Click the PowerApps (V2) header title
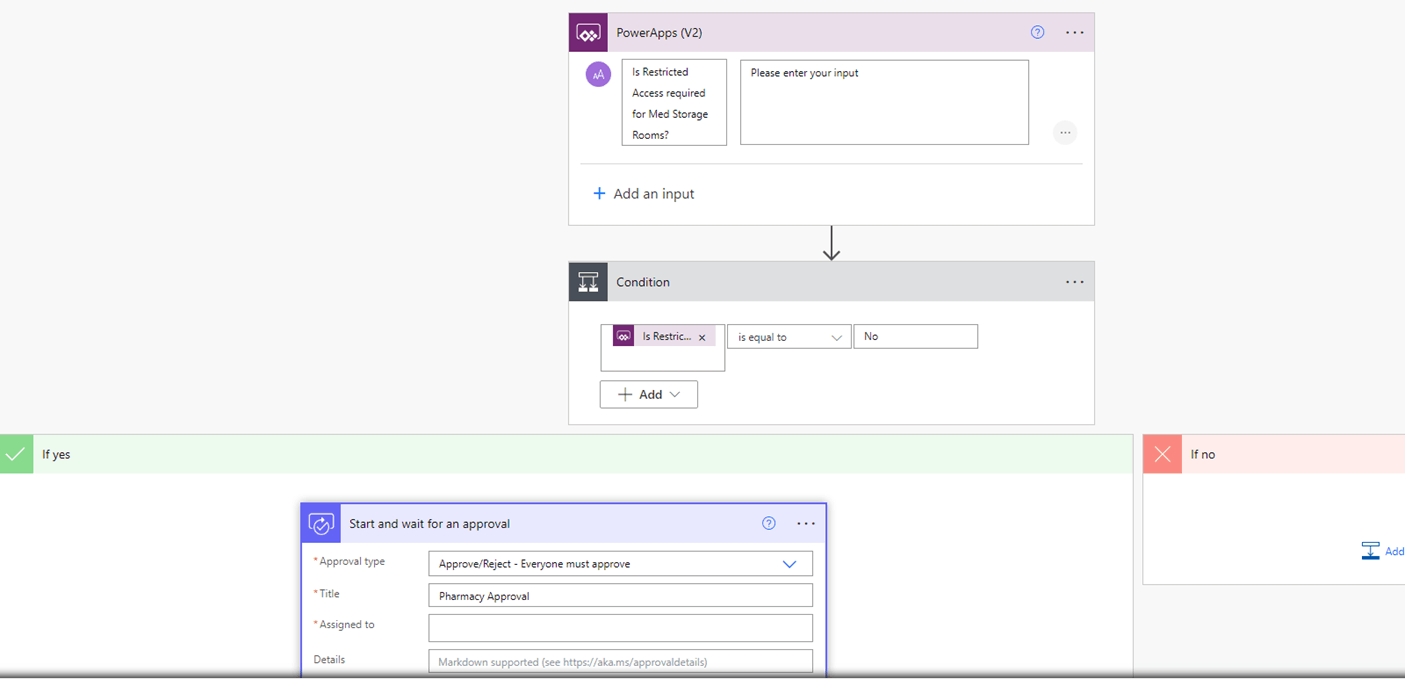1405x679 pixels. 659,33
